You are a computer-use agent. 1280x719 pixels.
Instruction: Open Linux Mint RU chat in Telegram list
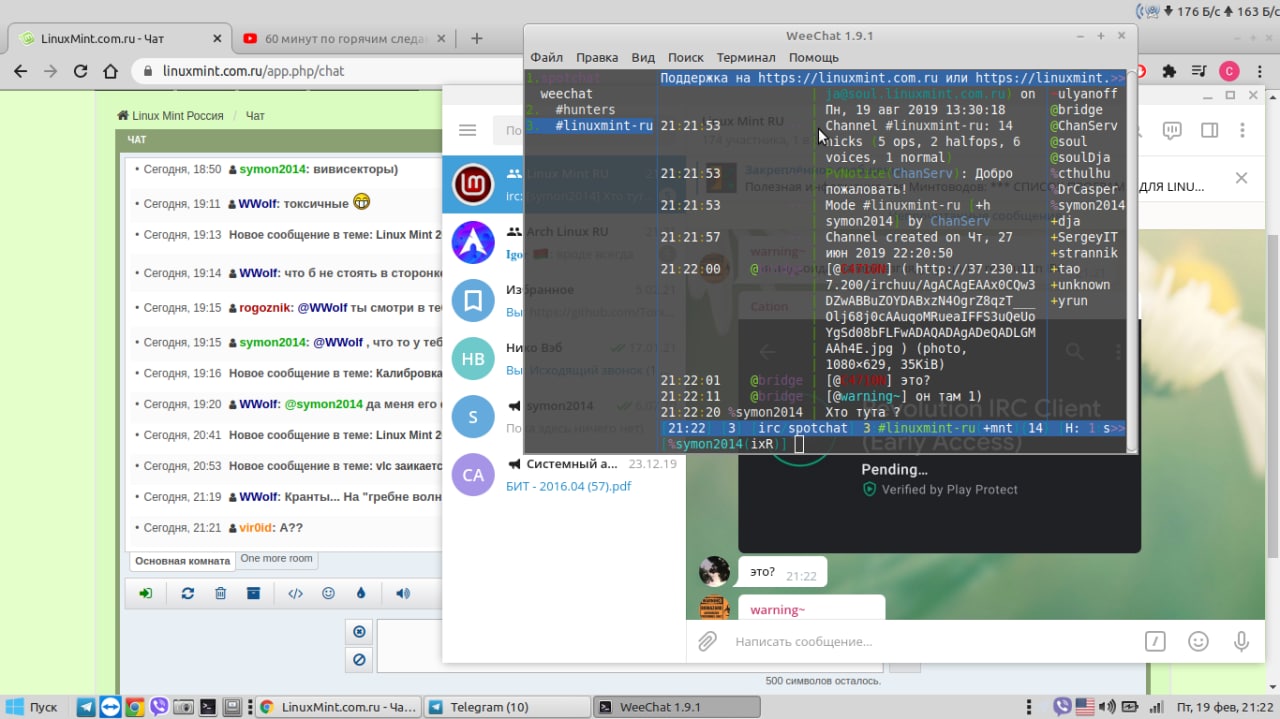point(564,184)
